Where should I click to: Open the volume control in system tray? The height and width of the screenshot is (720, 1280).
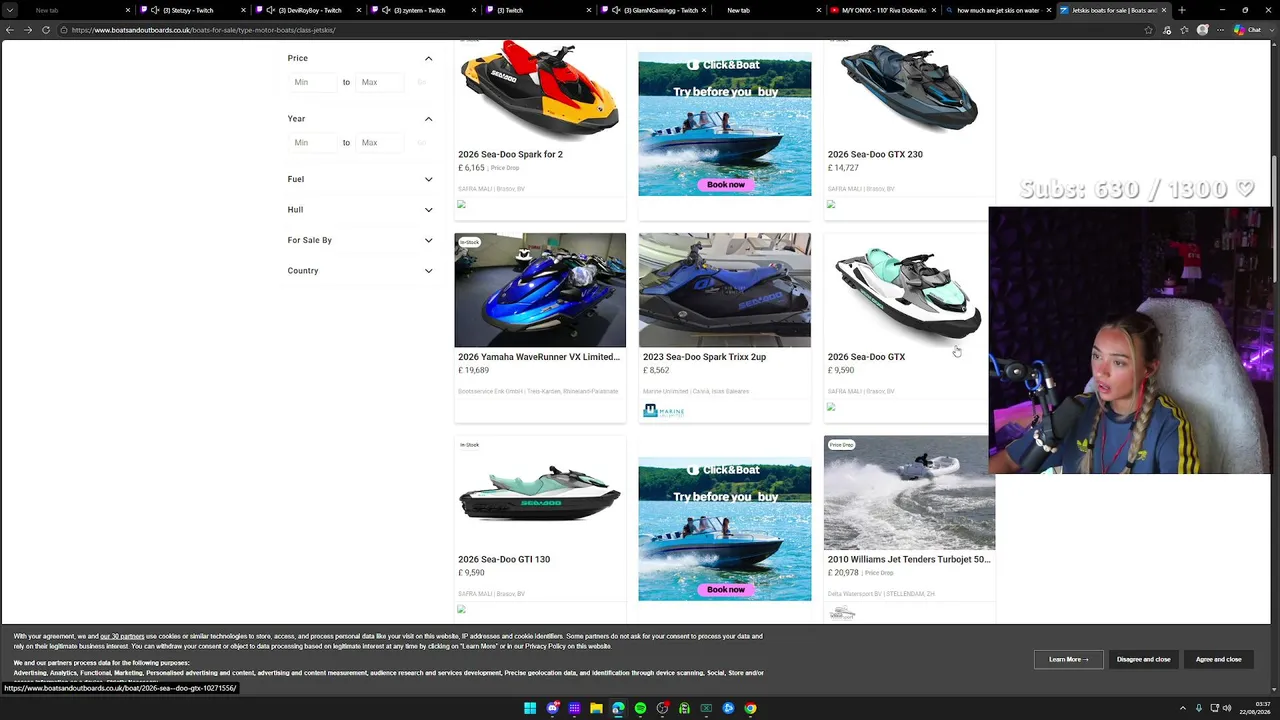pos(1227,708)
